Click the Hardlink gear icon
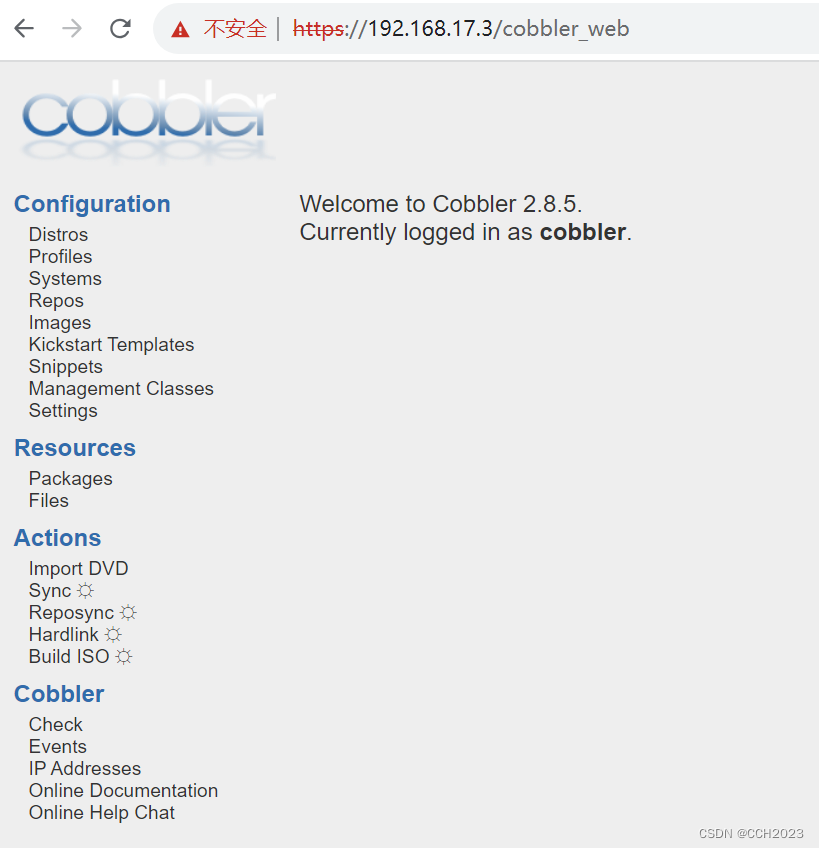This screenshot has width=819, height=848. (x=113, y=634)
